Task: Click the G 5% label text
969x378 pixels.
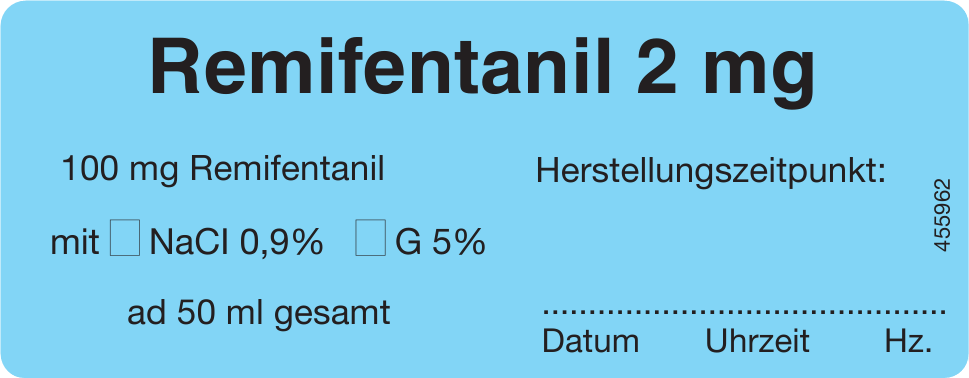Action: [x=440, y=243]
